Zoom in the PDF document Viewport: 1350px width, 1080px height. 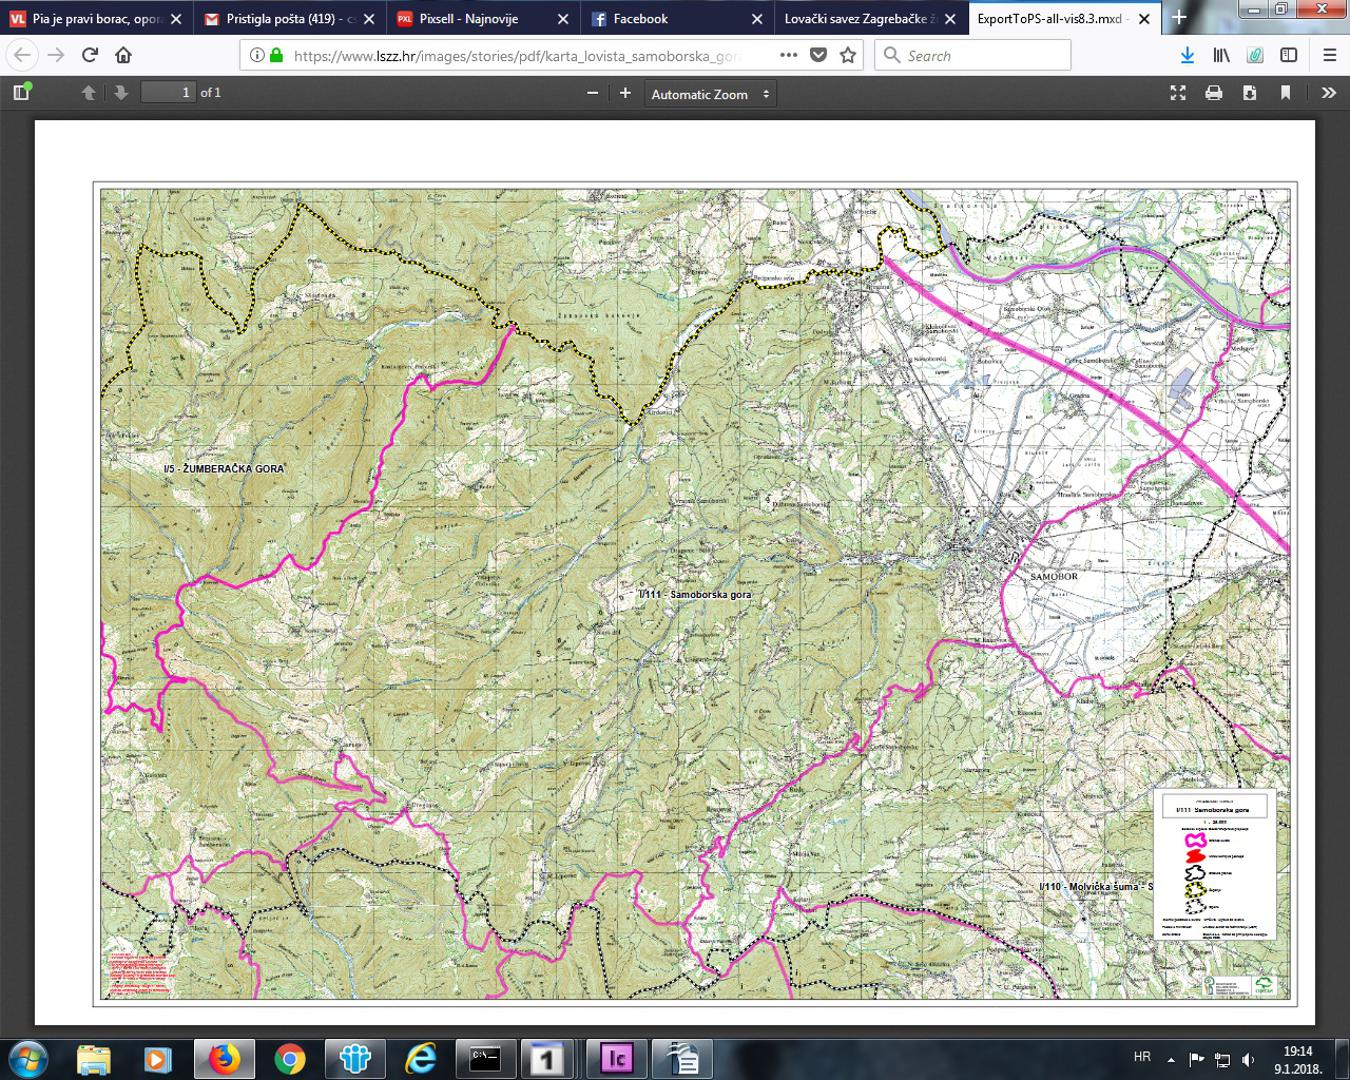pyautogui.click(x=626, y=93)
